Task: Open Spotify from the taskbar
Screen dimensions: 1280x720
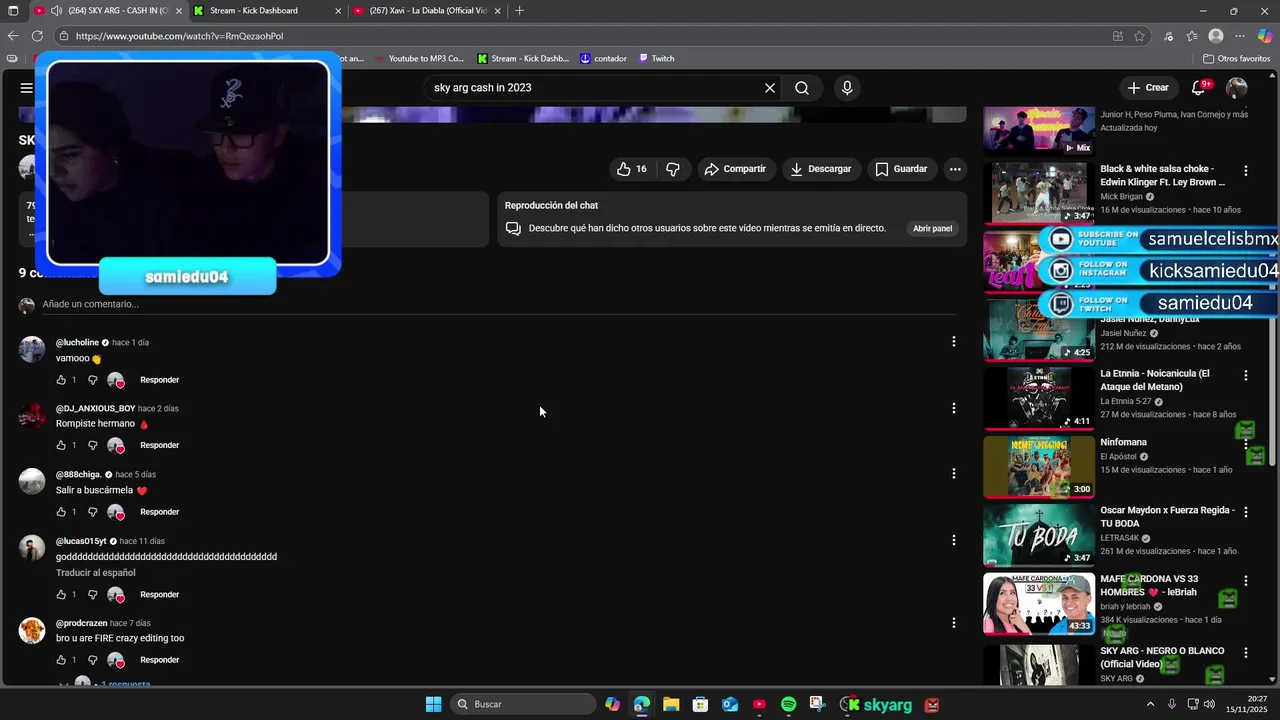Action: 788,705
